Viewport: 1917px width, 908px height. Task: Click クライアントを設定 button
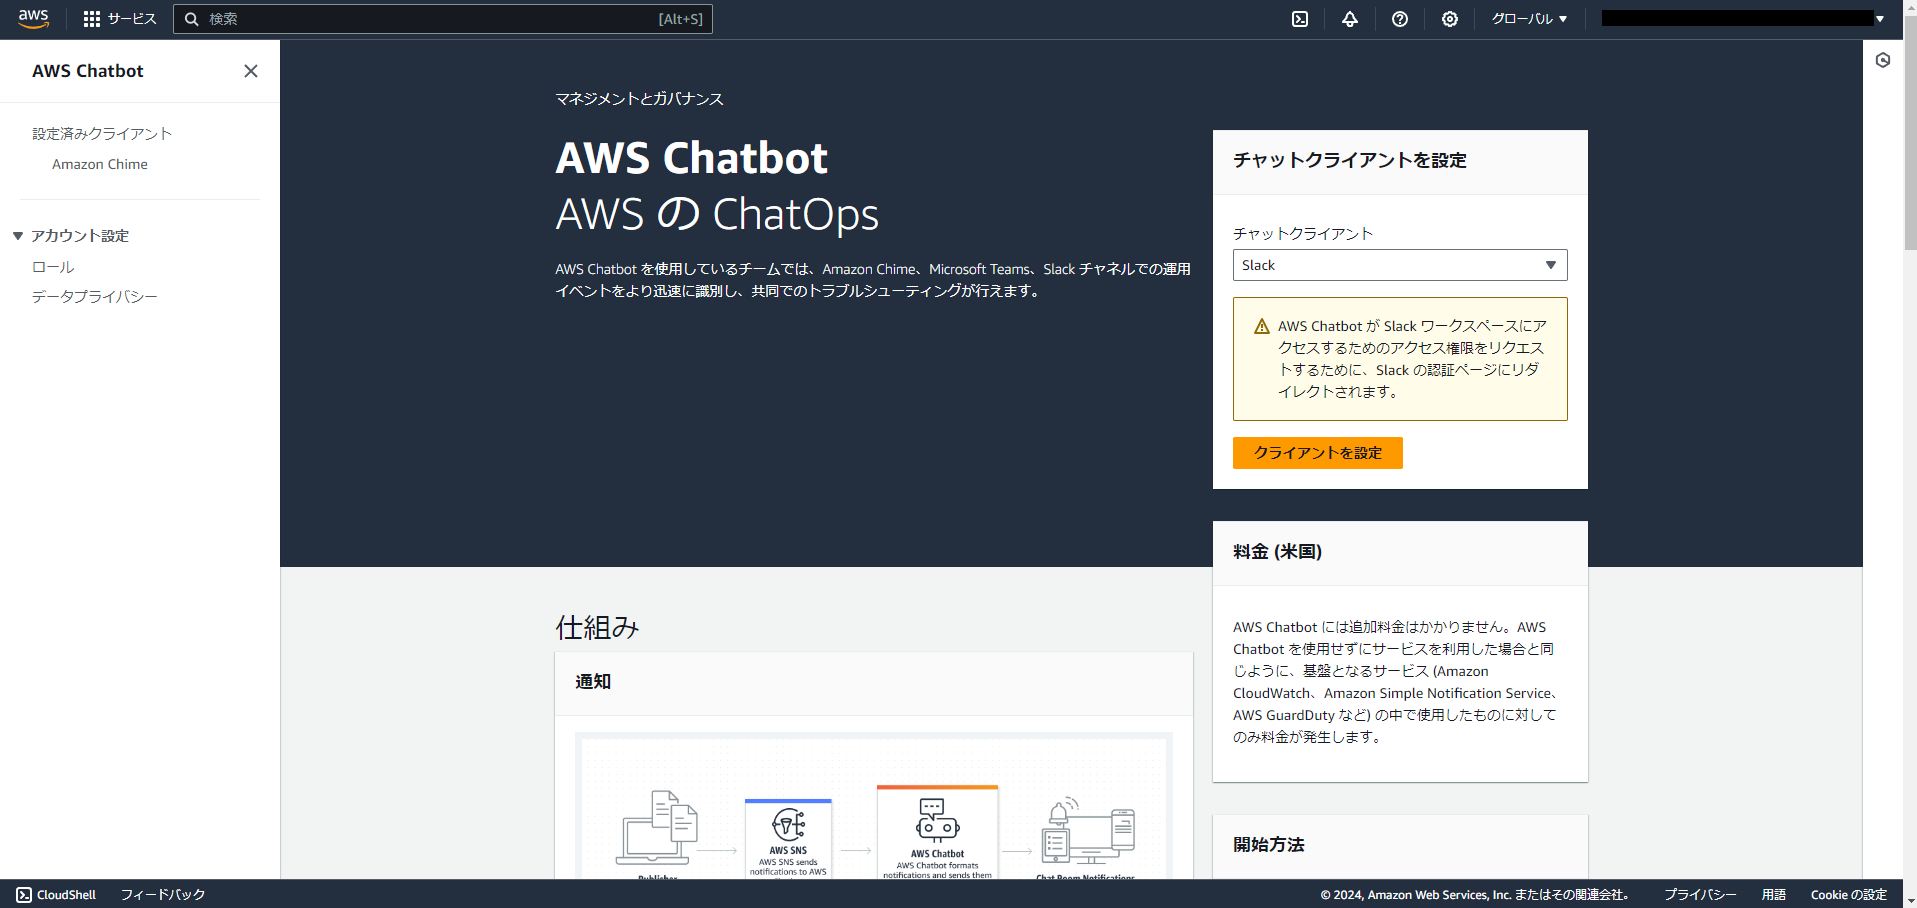pyautogui.click(x=1318, y=453)
